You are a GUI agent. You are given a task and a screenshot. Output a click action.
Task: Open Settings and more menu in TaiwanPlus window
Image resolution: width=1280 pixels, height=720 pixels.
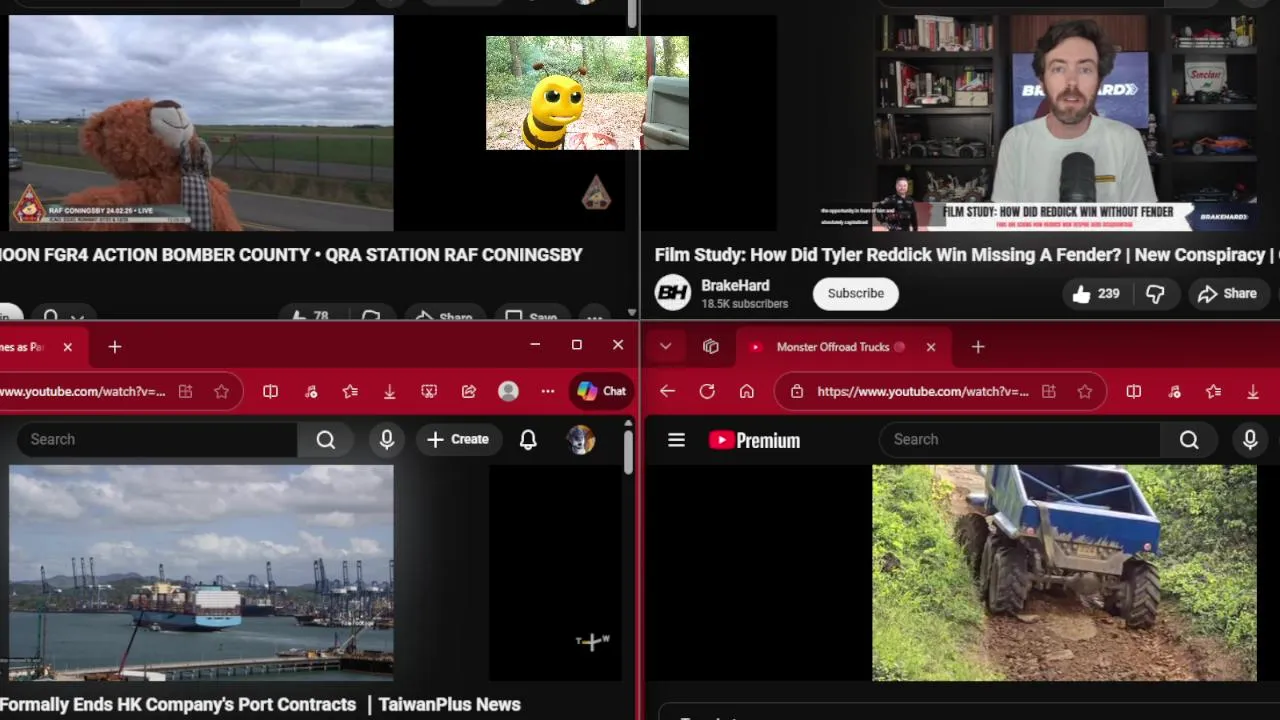548,392
